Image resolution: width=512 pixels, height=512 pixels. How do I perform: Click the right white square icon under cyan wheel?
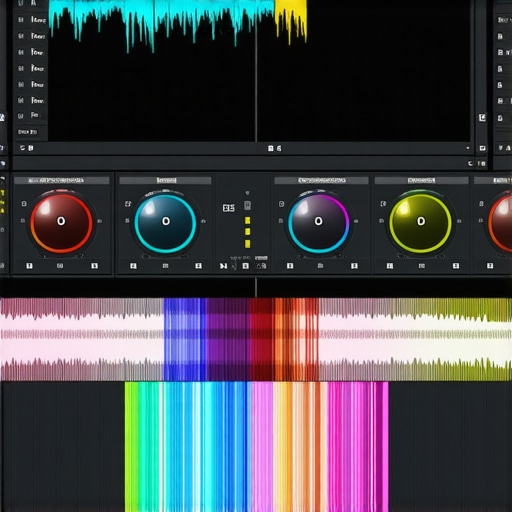[198, 266]
